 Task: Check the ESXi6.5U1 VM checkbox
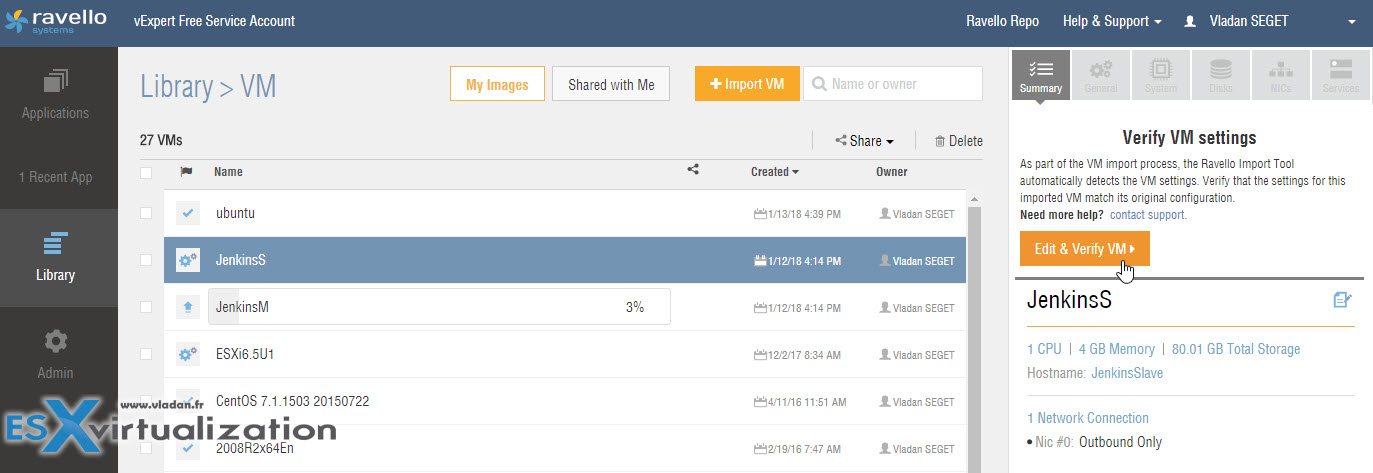146,354
